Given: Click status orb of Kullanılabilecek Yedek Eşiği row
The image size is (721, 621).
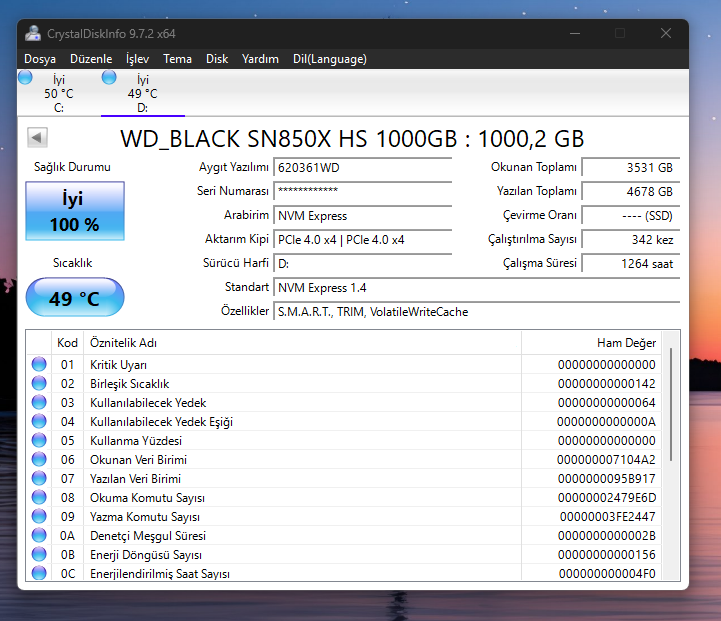Looking at the screenshot, I should tap(39, 421).
